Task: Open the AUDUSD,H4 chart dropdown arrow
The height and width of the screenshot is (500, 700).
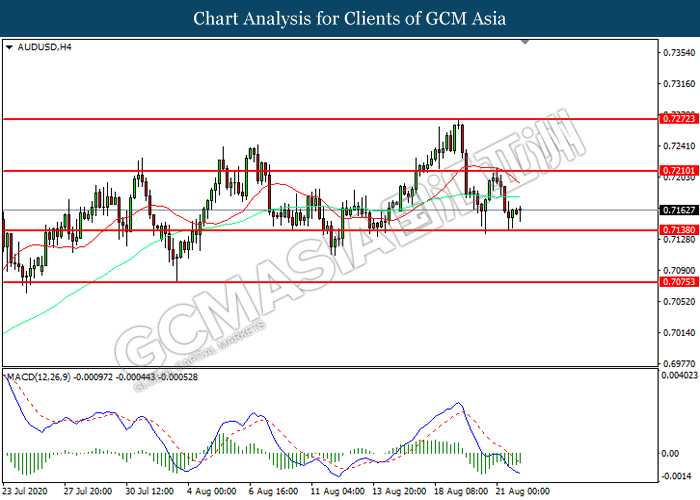Action: click(9, 47)
